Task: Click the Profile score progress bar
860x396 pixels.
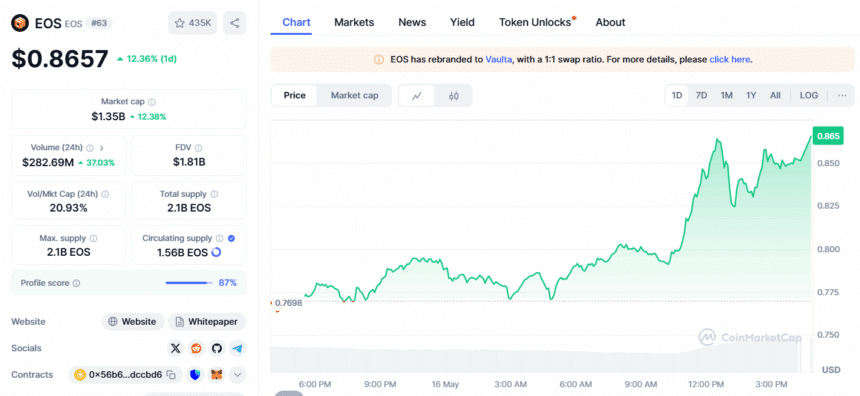Action: coord(189,283)
